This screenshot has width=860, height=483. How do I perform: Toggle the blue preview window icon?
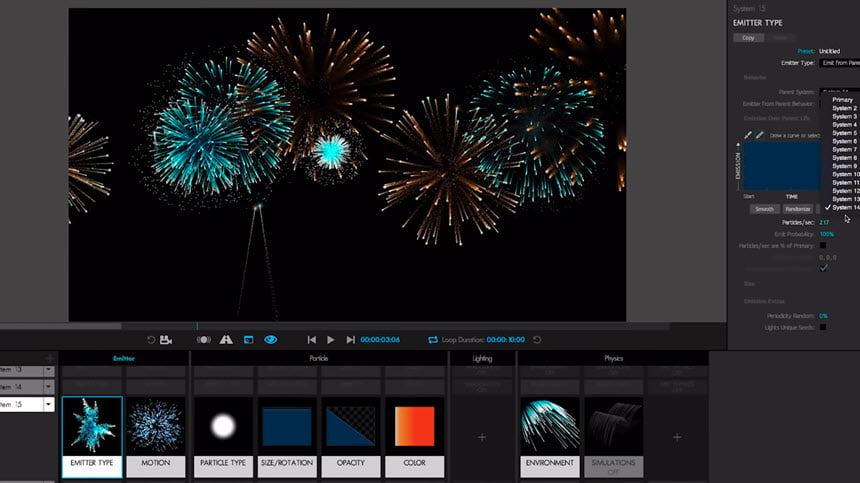[248, 340]
